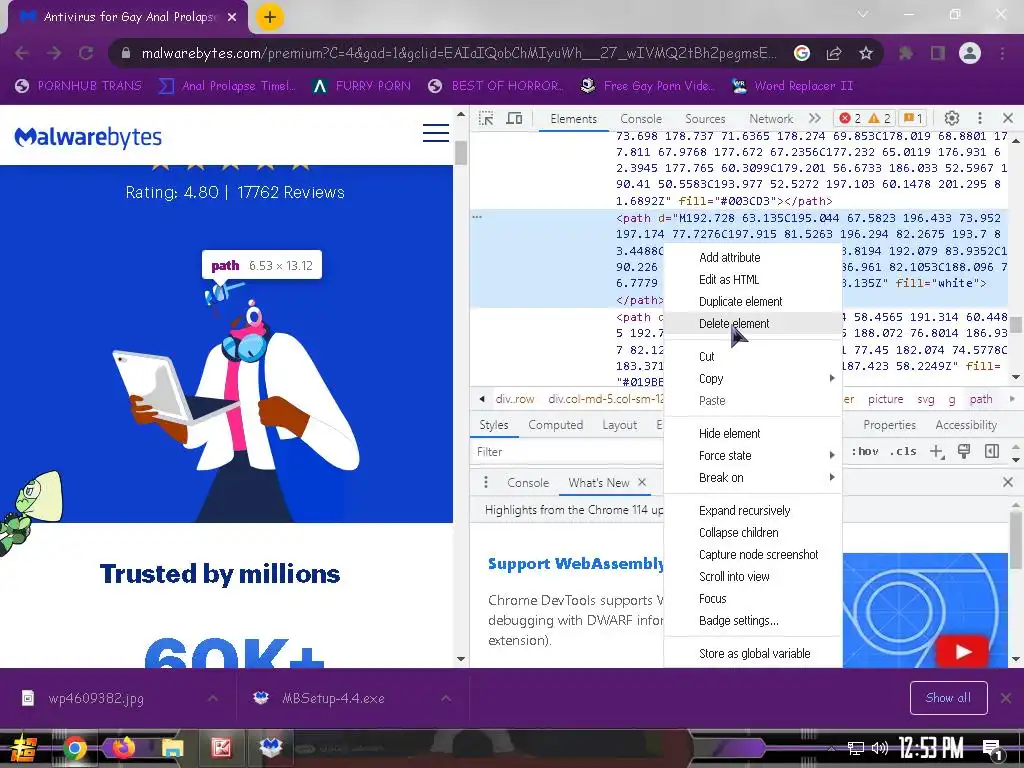Screen dimensions: 1024x768
Task: Open DevTools settings gear
Action: click(952, 118)
